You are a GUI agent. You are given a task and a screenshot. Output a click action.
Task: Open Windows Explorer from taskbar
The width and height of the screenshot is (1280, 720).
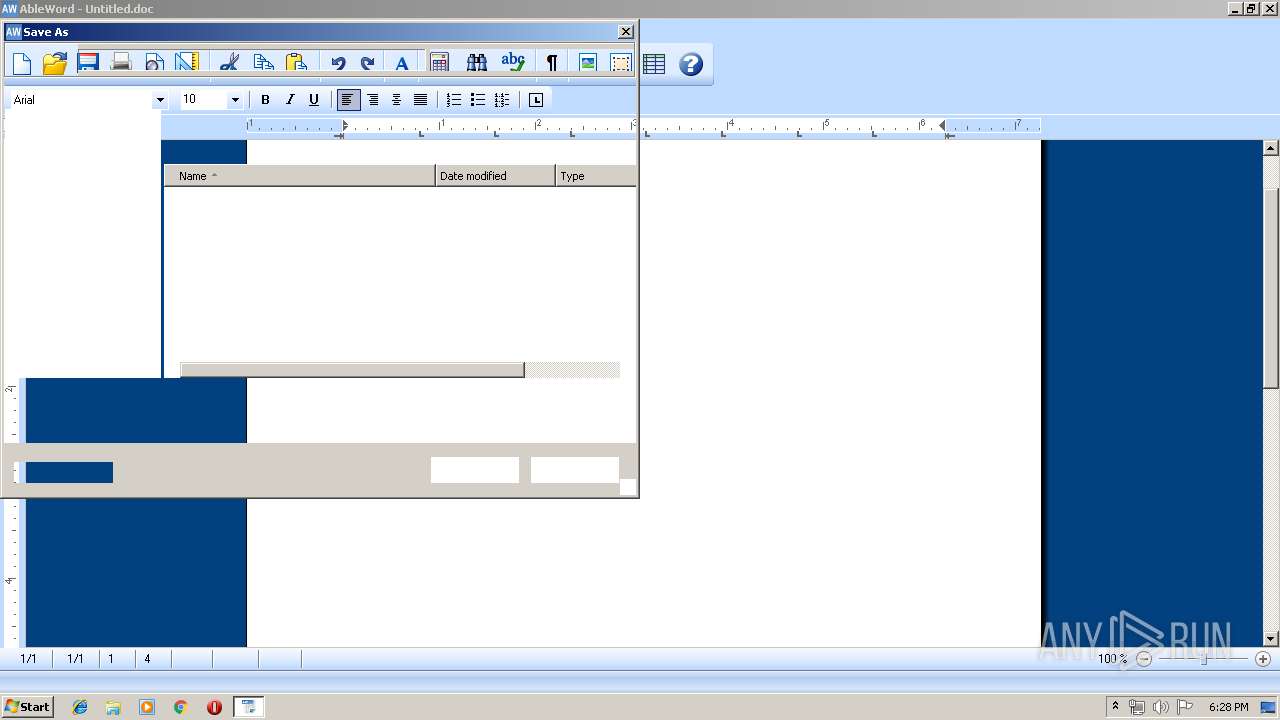pos(113,707)
